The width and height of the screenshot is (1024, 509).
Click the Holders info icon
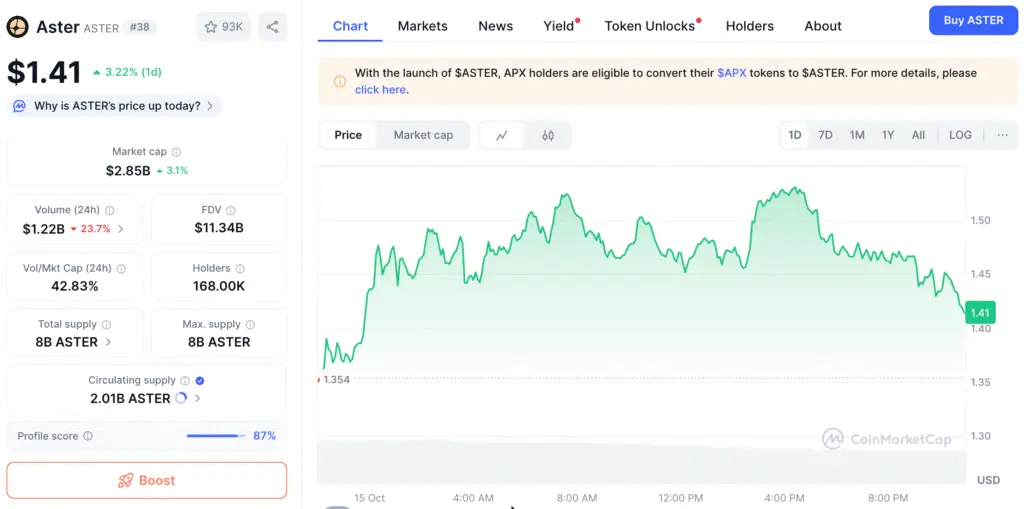(240, 269)
